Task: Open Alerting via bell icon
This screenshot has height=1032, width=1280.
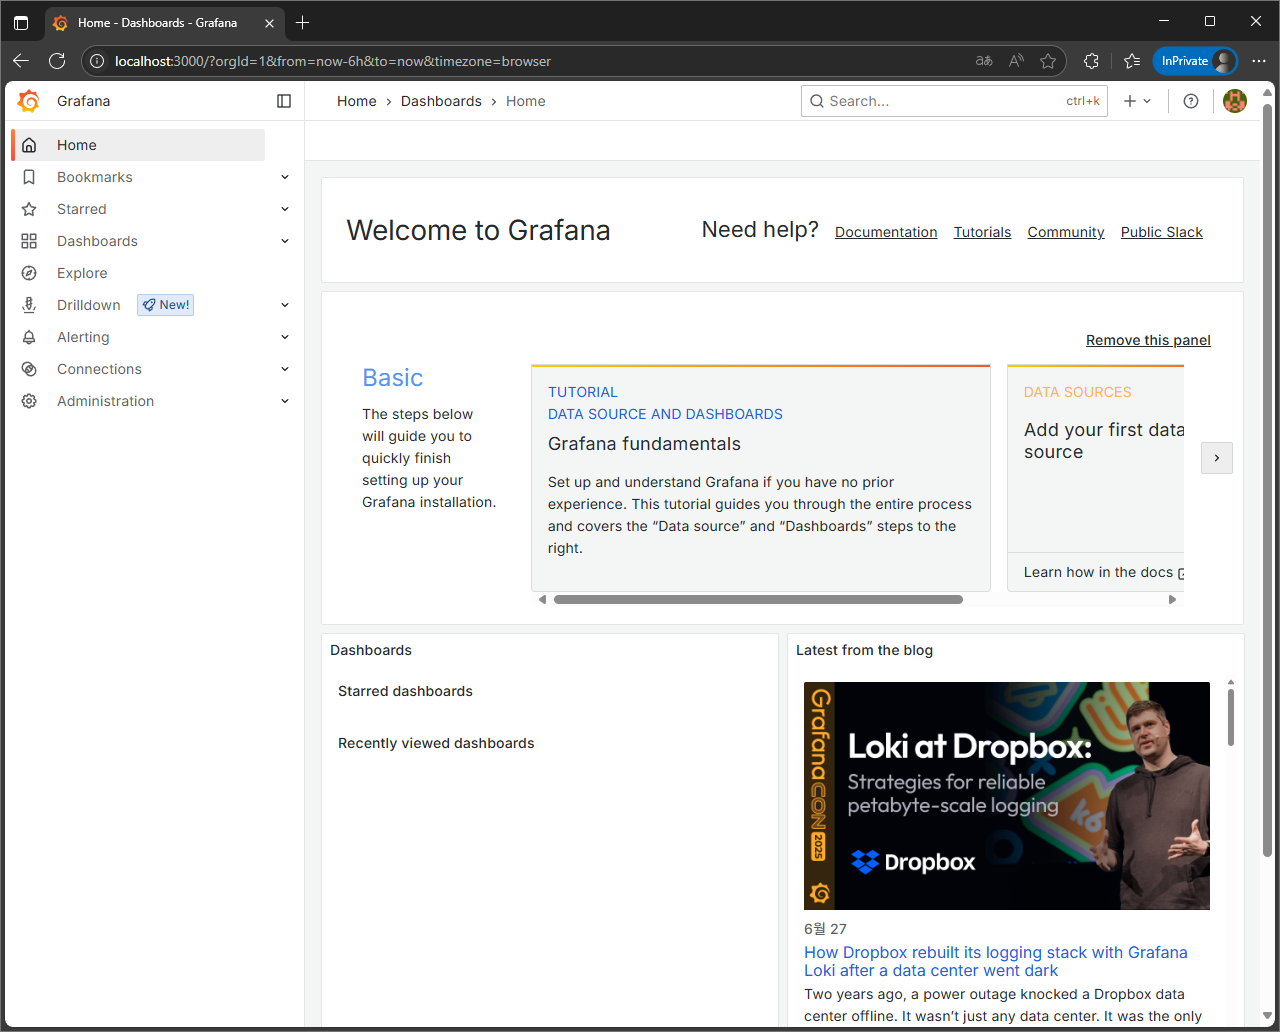Action: coord(29,337)
